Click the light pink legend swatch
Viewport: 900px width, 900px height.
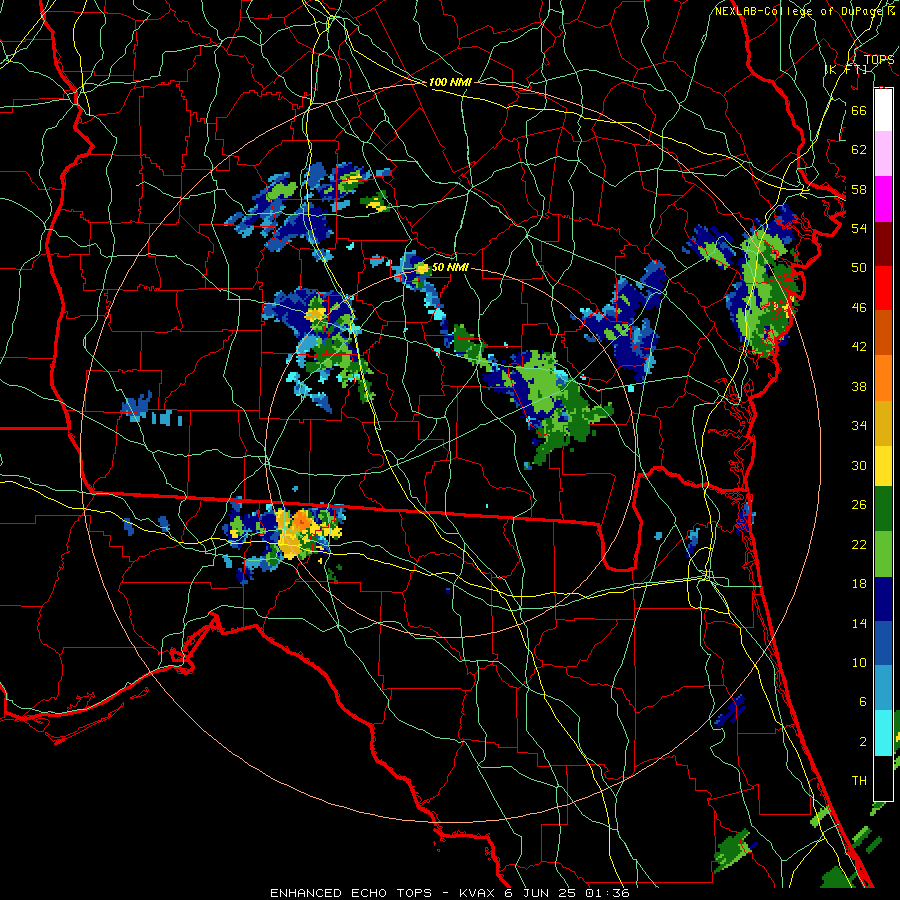[x=883, y=154]
